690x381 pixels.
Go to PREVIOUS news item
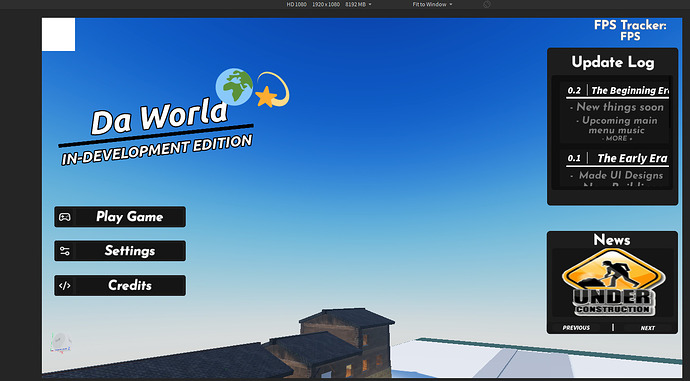point(576,328)
